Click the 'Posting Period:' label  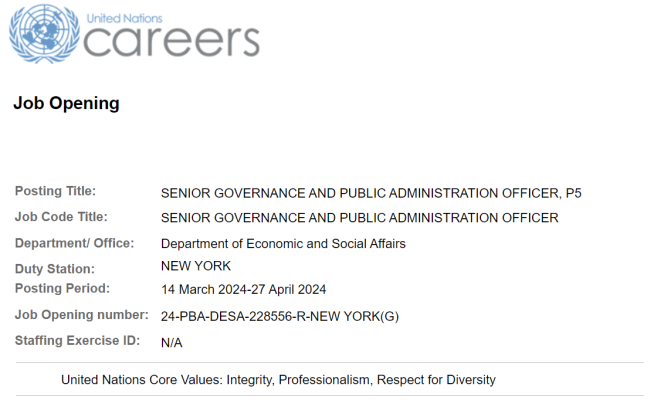tap(62, 288)
